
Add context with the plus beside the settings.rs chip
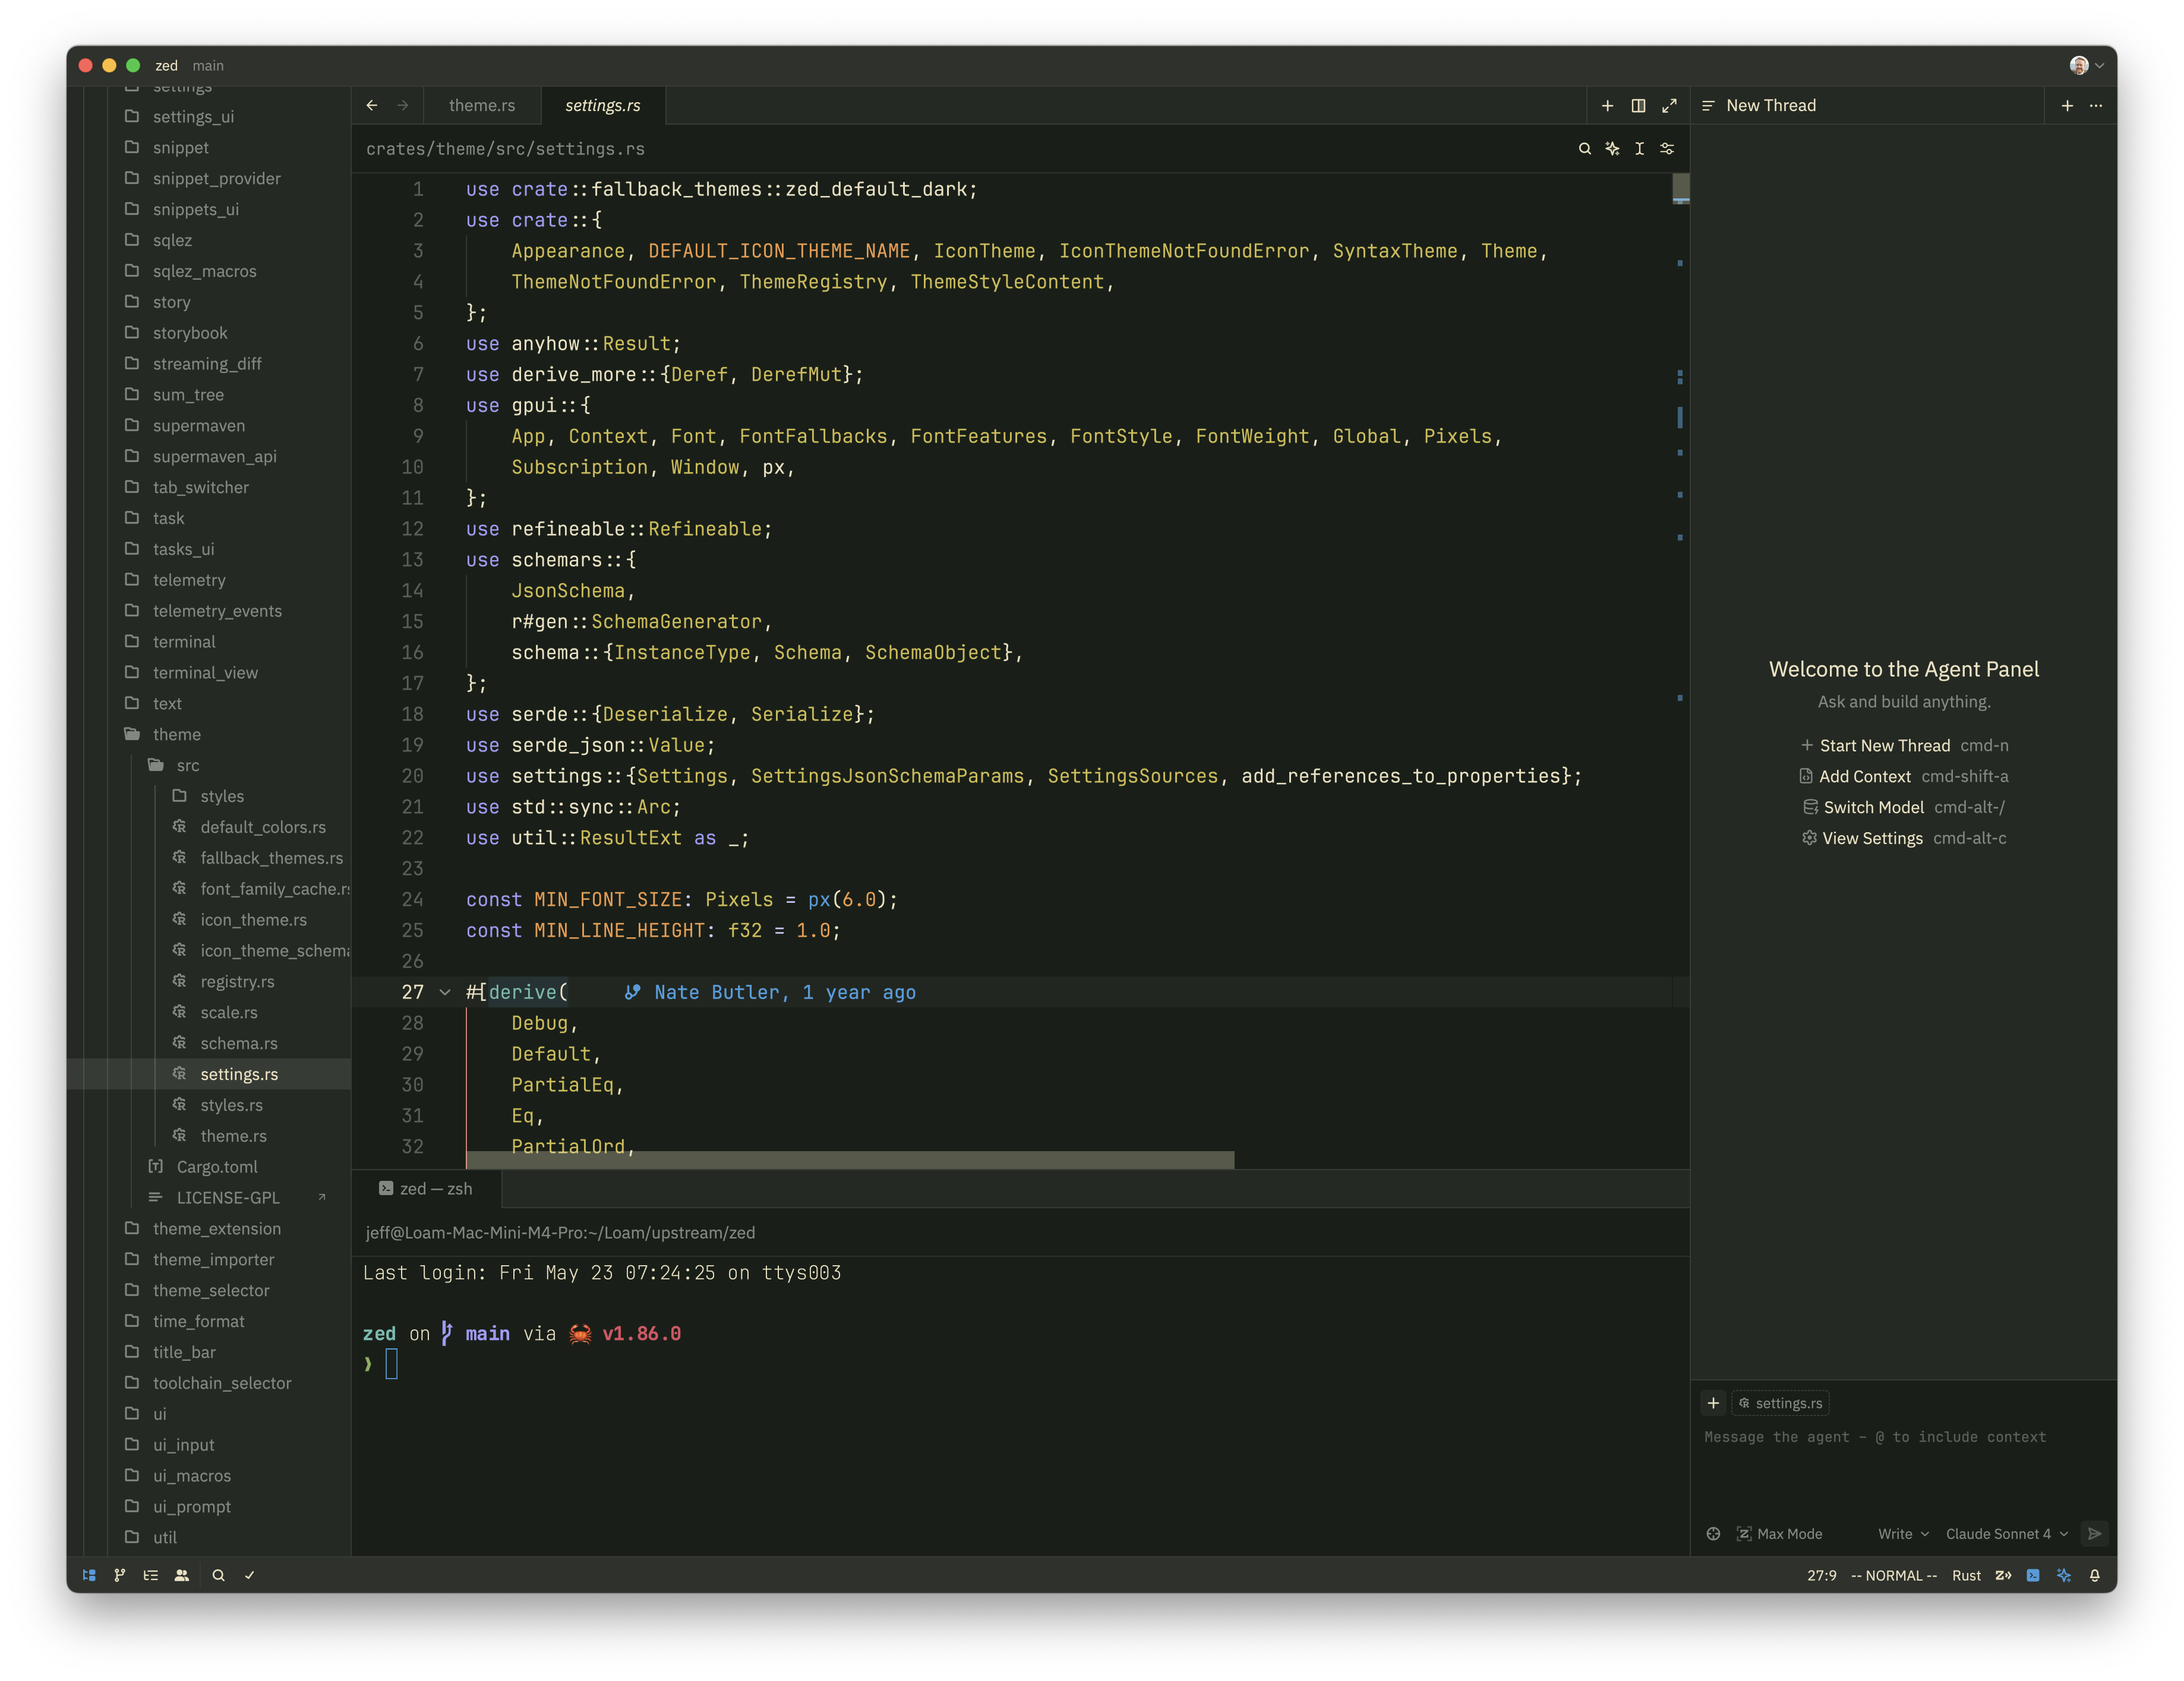[x=1713, y=1403]
